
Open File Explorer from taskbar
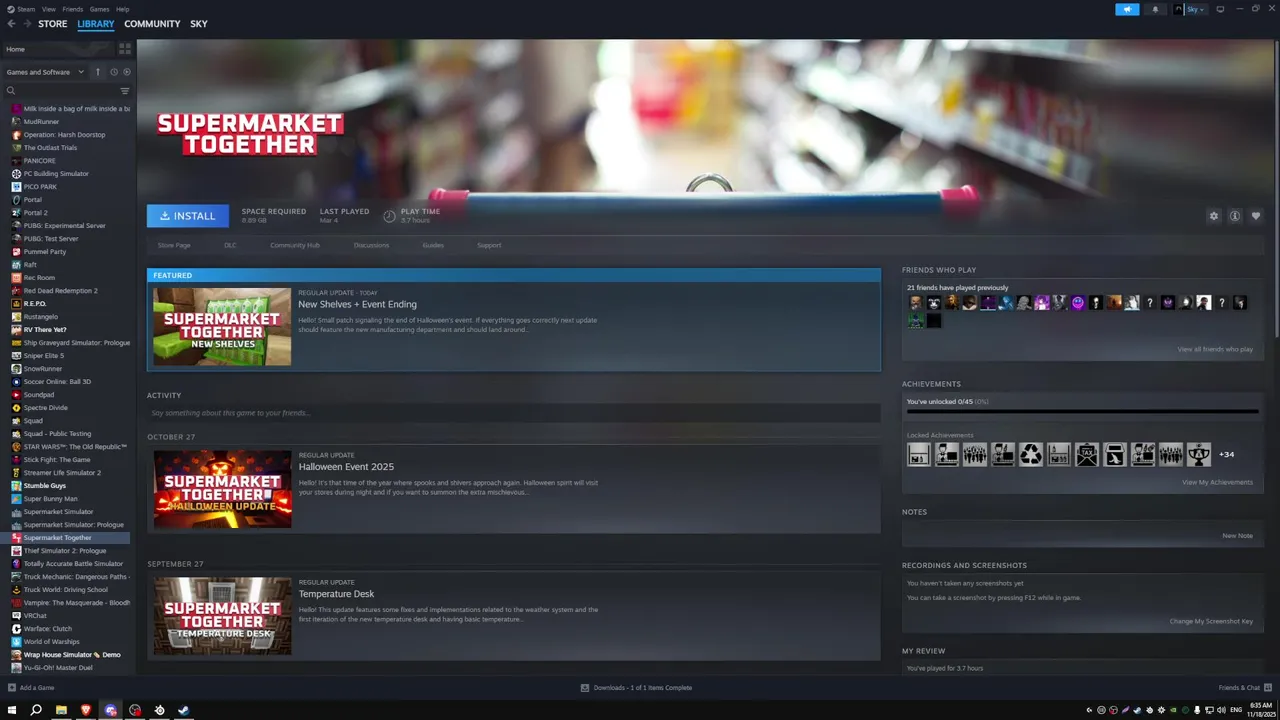pyautogui.click(x=61, y=710)
